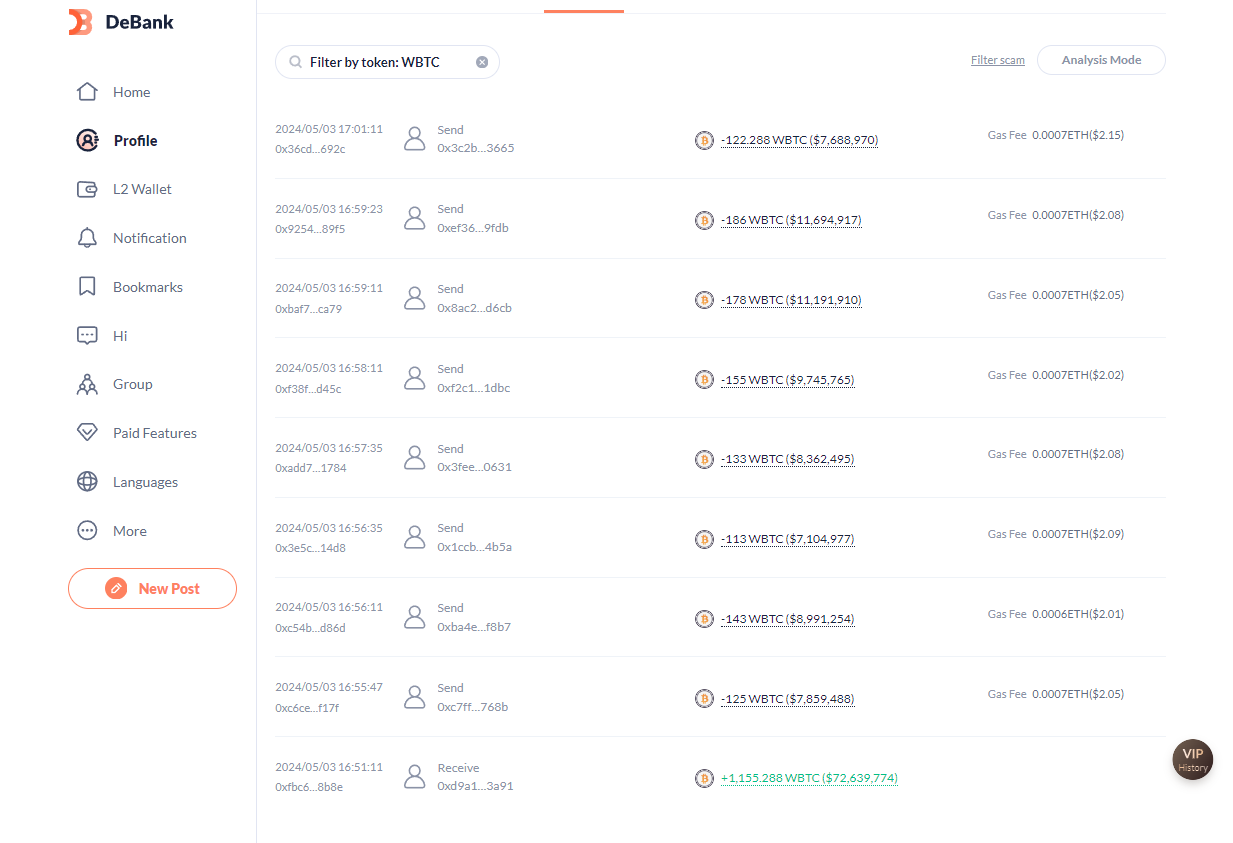The width and height of the screenshot is (1233, 843).
Task: Click the WBTC coin icon beside -155 WBTC
Action: tap(704, 380)
